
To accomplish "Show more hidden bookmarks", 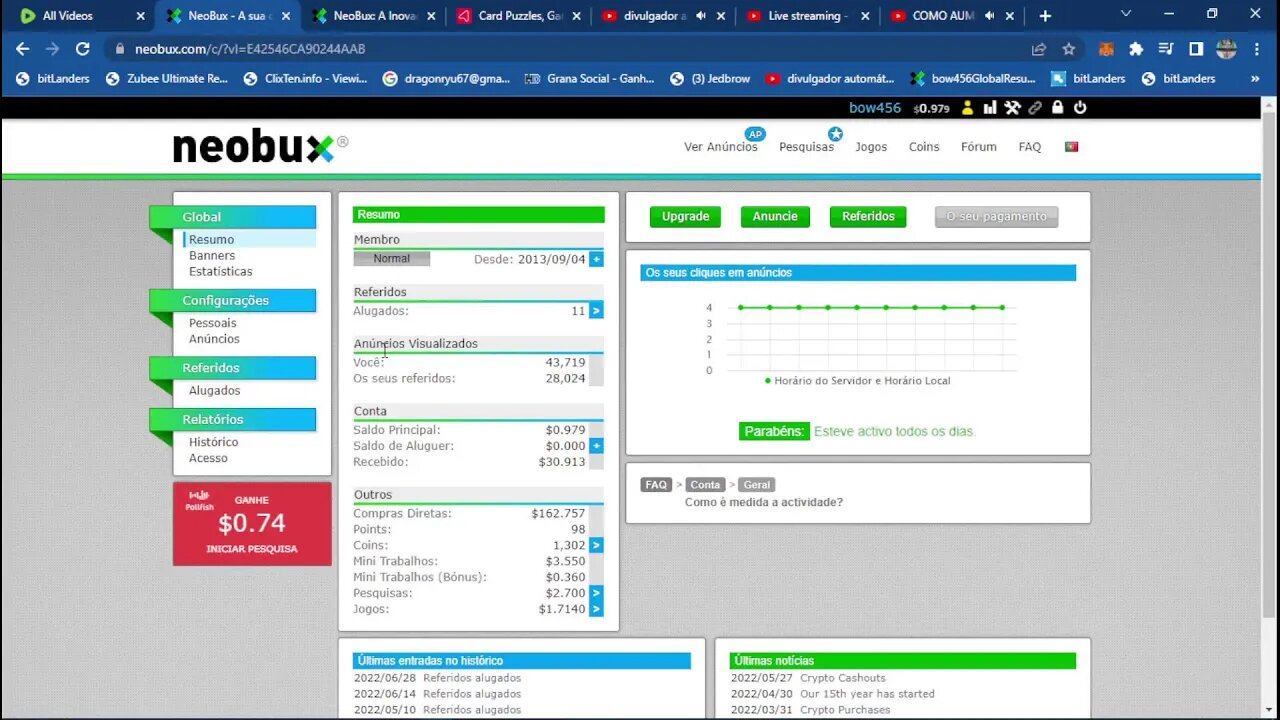I will pos(1255,78).
